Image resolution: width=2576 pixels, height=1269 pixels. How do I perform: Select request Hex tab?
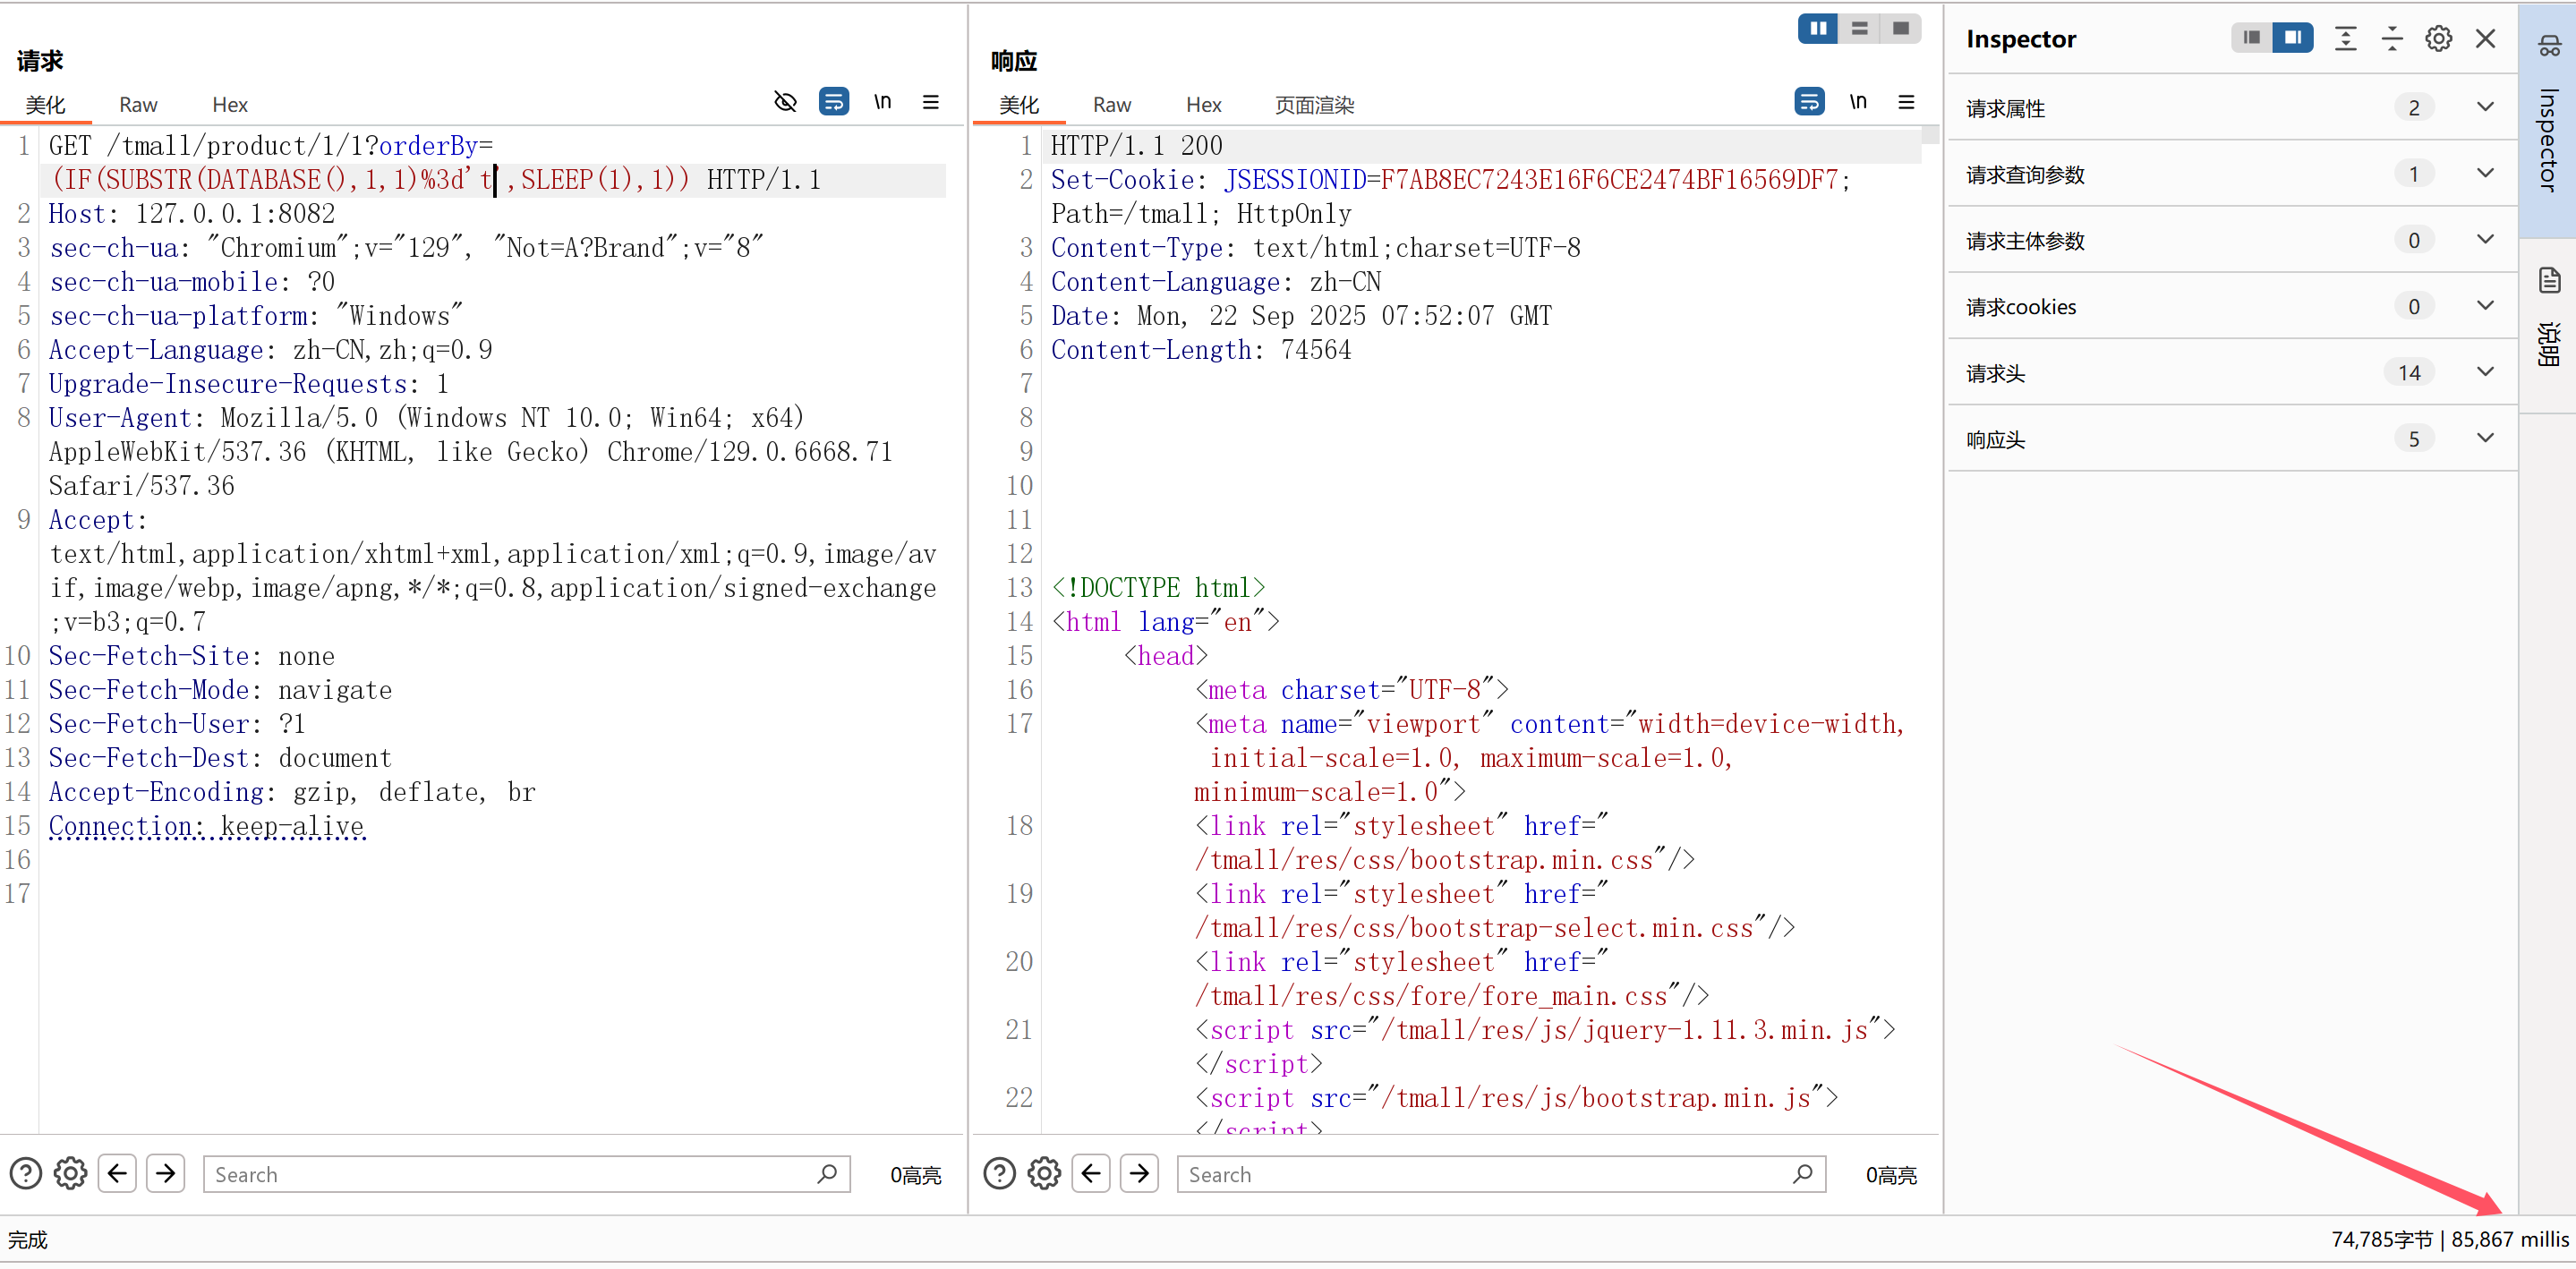point(230,105)
